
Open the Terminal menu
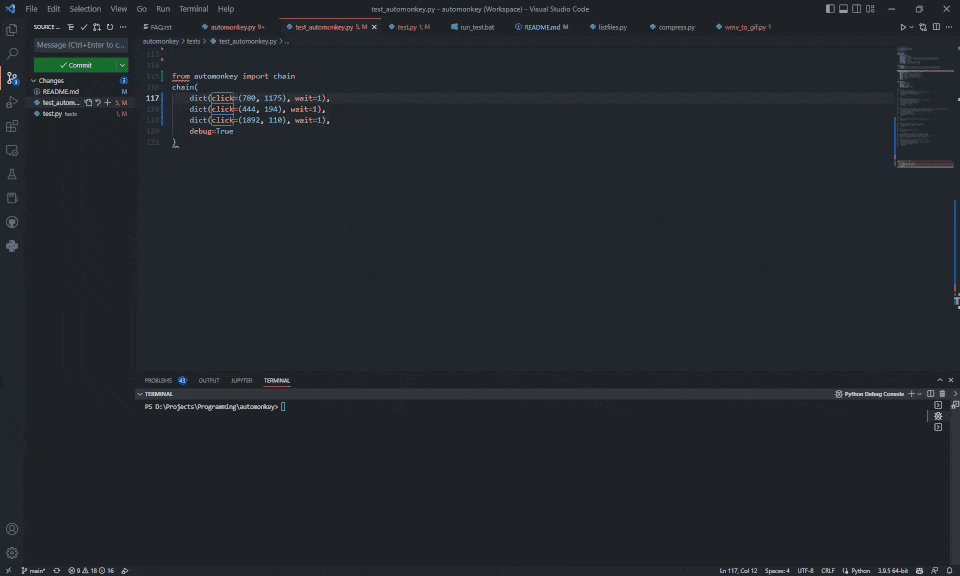pyautogui.click(x=194, y=8)
